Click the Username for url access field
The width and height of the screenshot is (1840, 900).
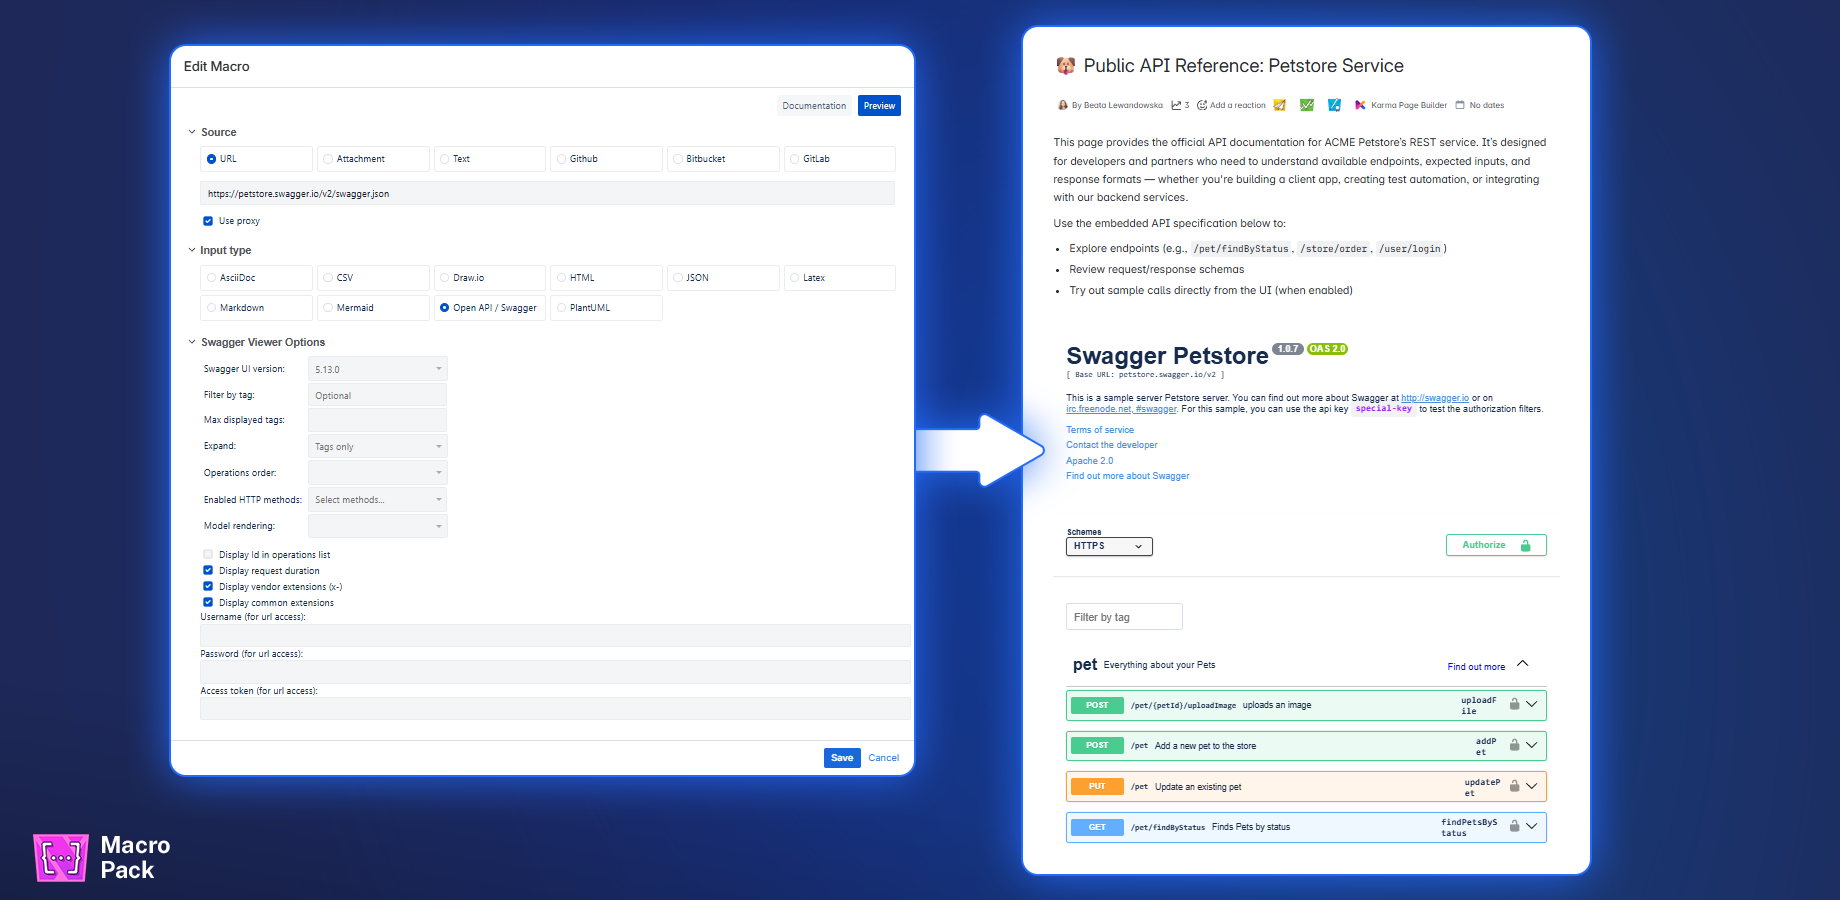coord(555,635)
